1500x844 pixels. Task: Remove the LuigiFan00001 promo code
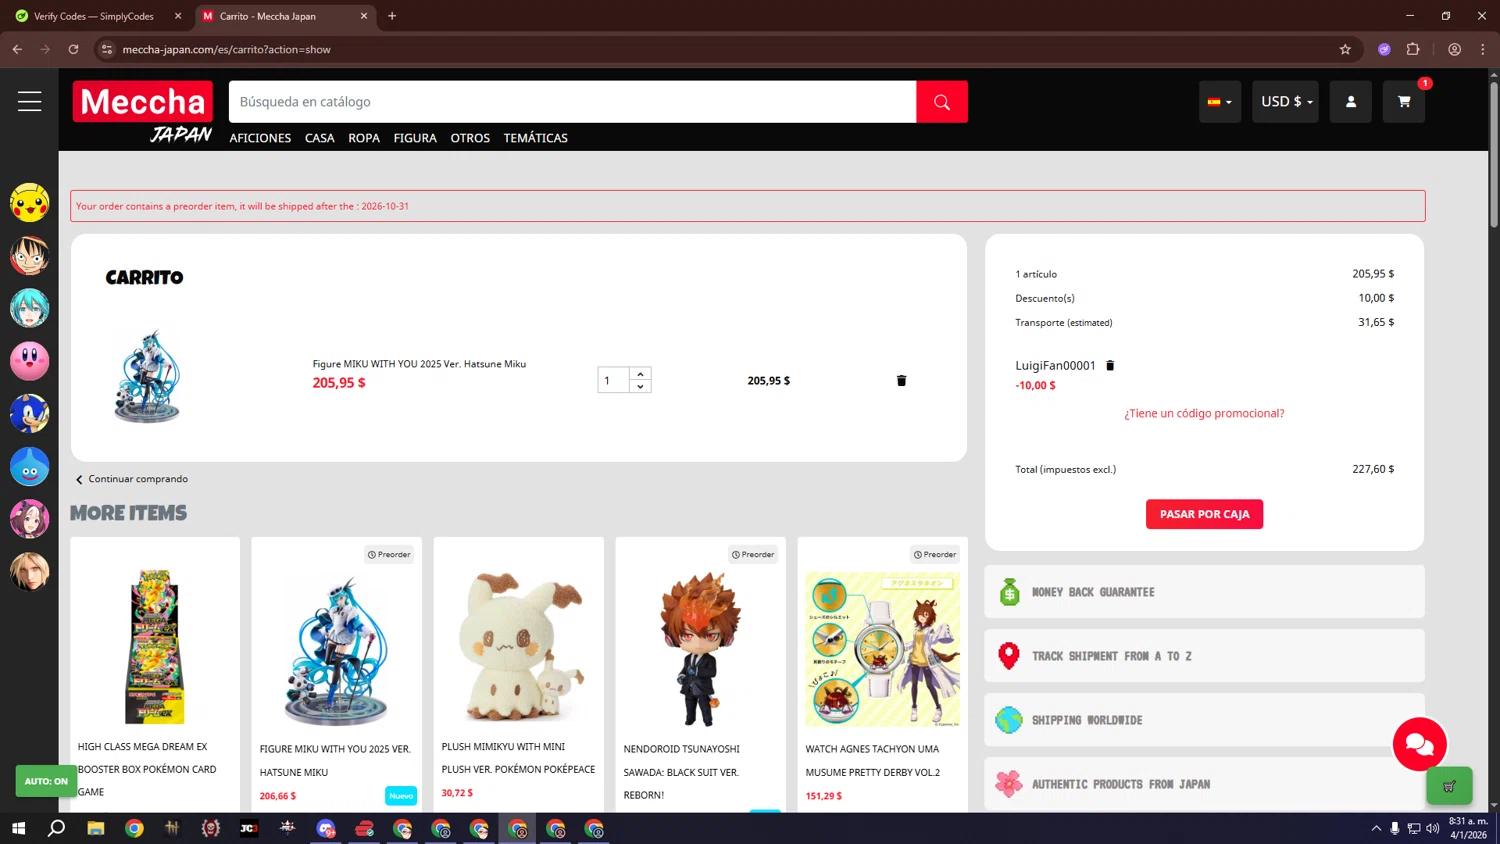(1110, 365)
